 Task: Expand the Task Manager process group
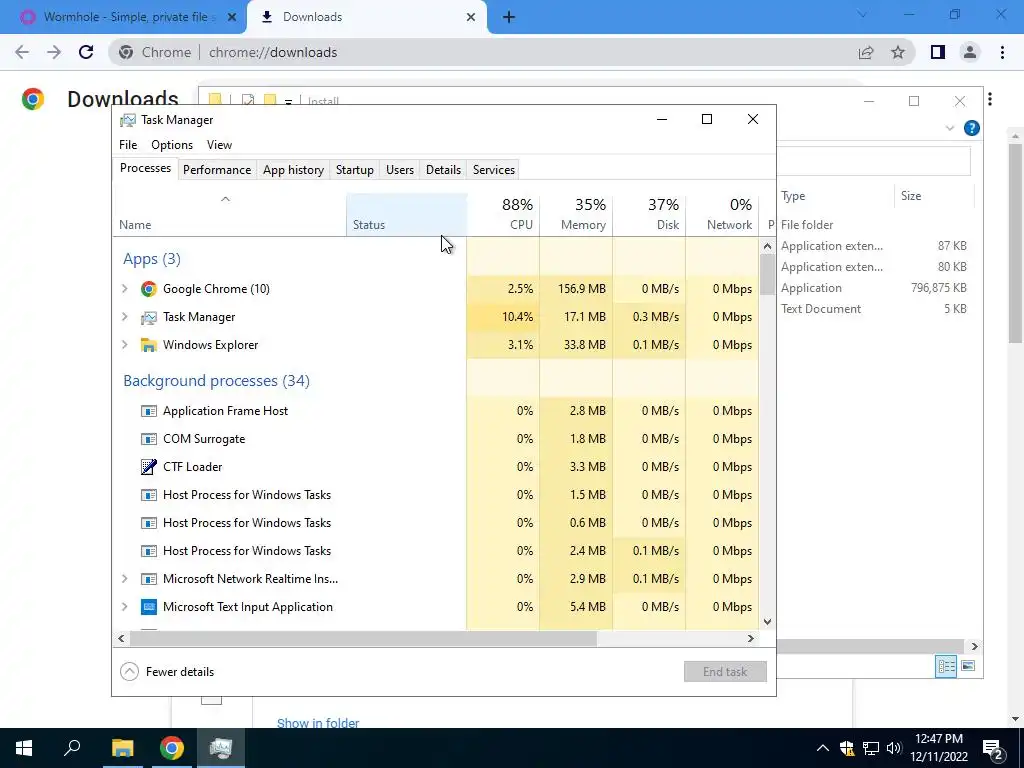(125, 317)
